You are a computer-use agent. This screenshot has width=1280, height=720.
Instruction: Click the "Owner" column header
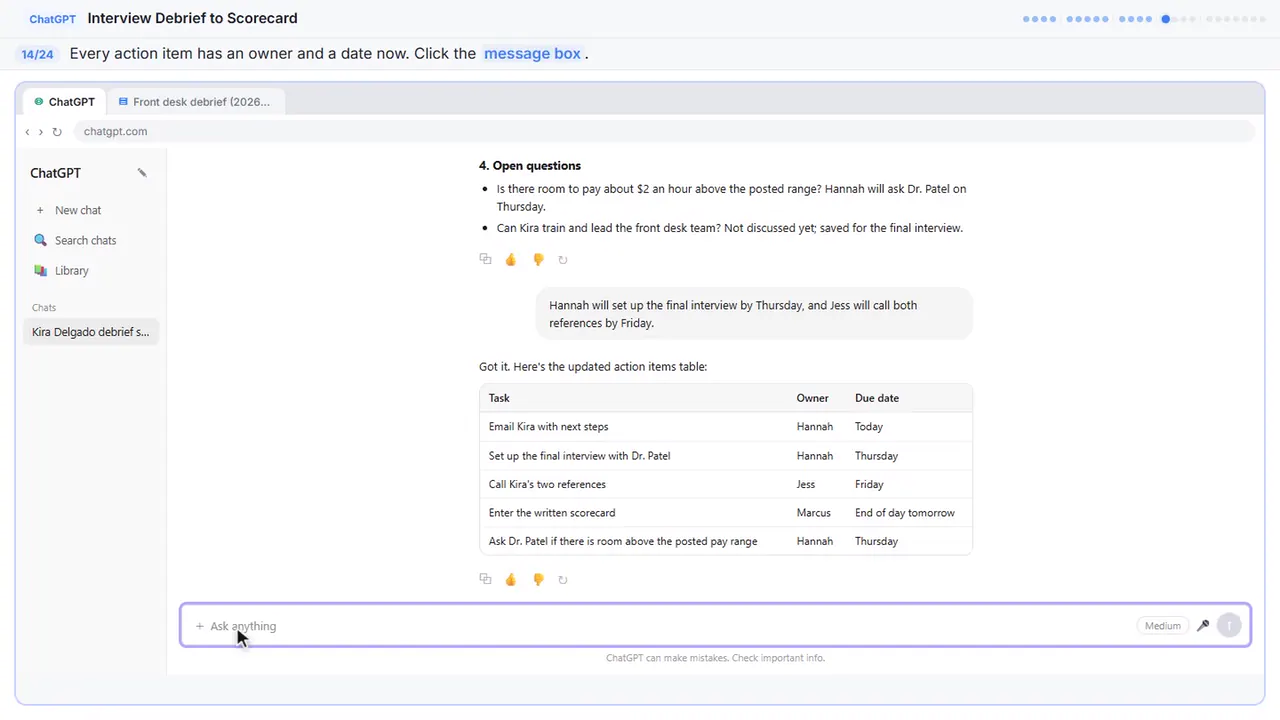click(x=813, y=398)
